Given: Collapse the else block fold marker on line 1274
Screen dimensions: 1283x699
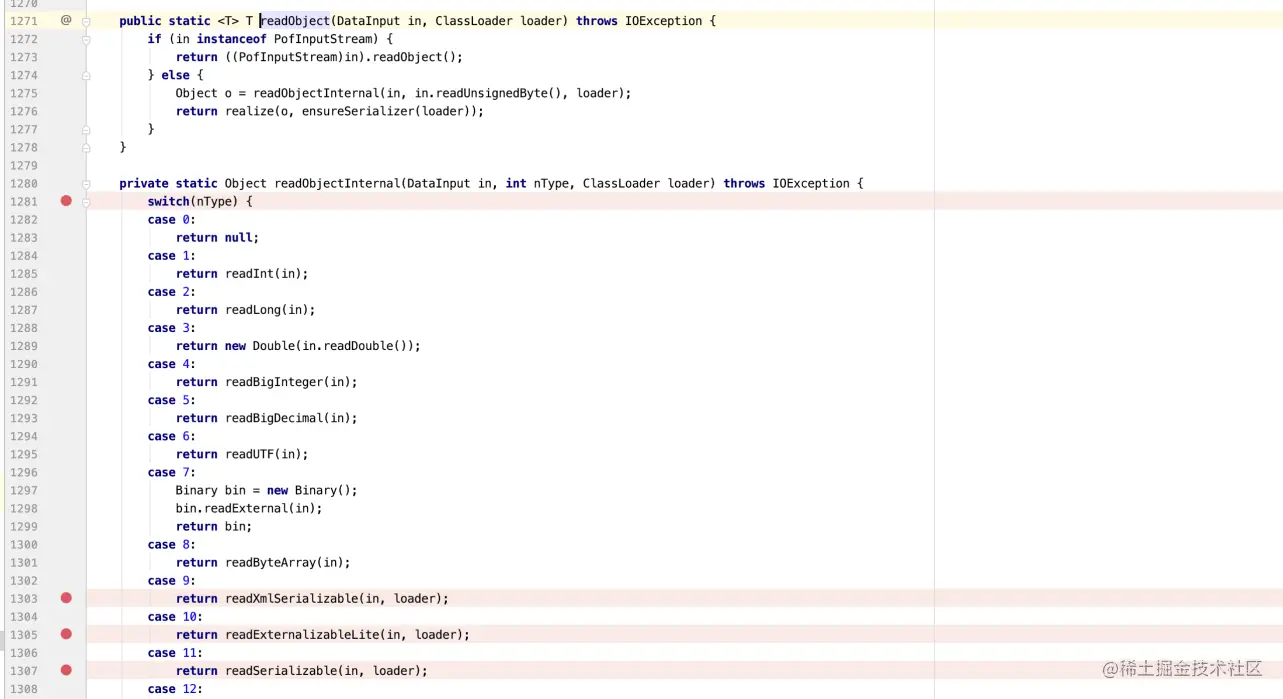Looking at the screenshot, I should [86, 75].
